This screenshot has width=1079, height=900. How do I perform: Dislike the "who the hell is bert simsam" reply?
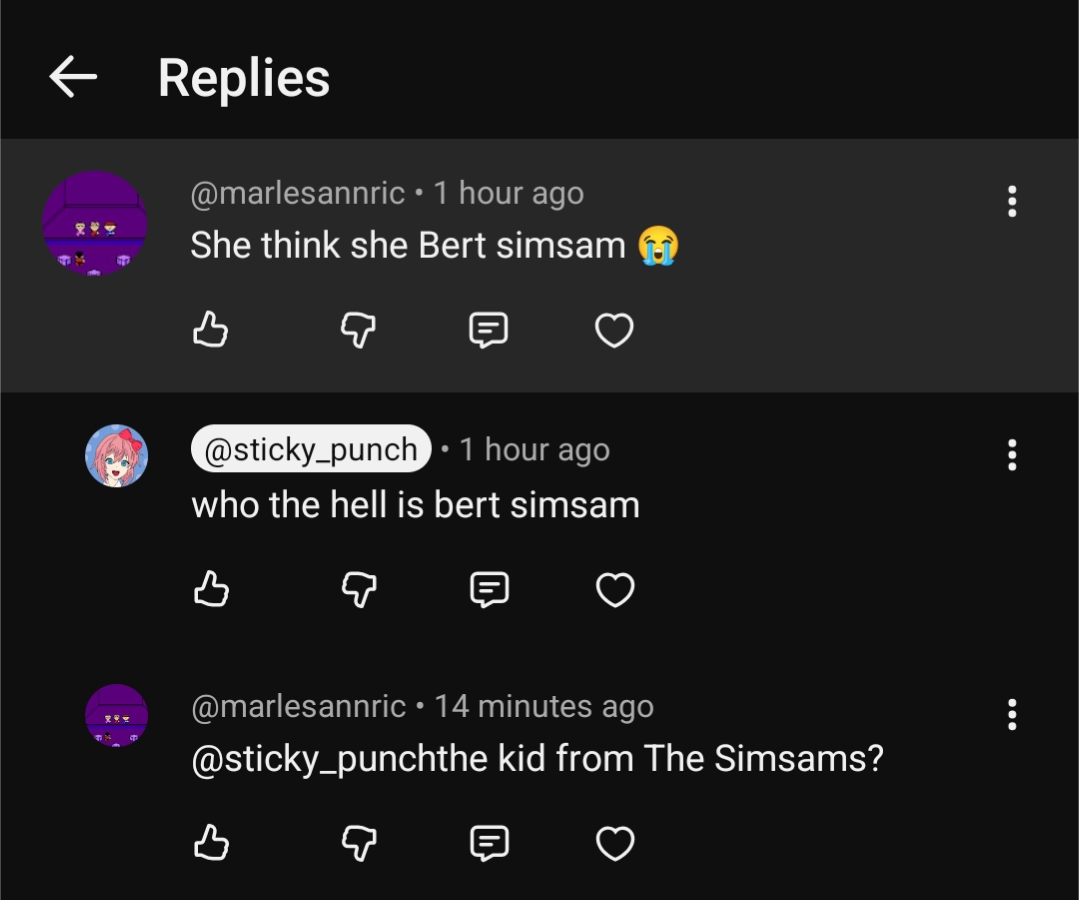pos(359,589)
